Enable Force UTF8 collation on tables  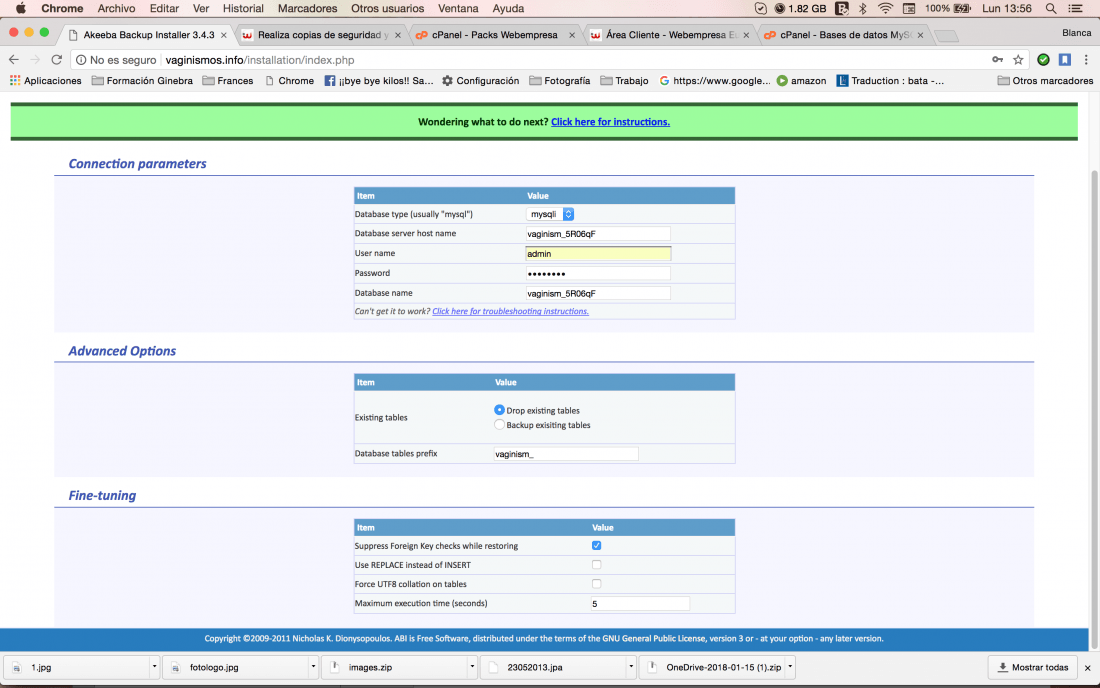pyautogui.click(x=596, y=584)
